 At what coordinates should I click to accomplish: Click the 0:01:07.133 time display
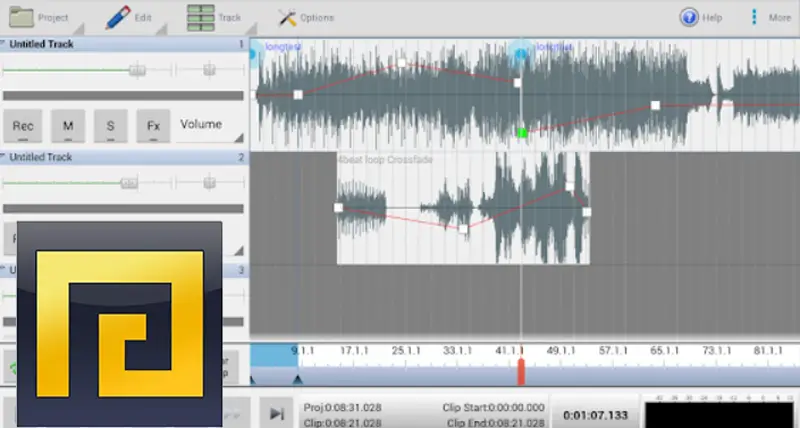[x=595, y=415]
